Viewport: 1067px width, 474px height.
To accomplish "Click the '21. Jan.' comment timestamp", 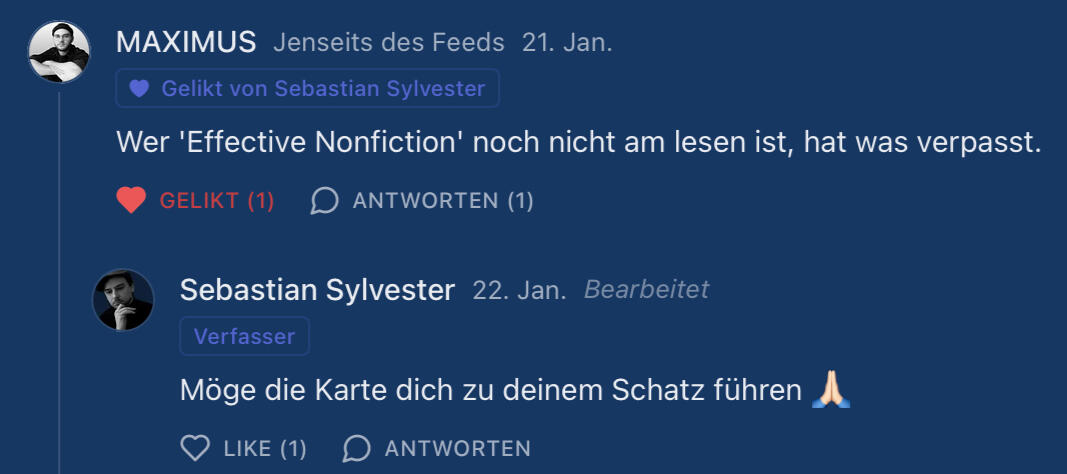I will coord(567,43).
